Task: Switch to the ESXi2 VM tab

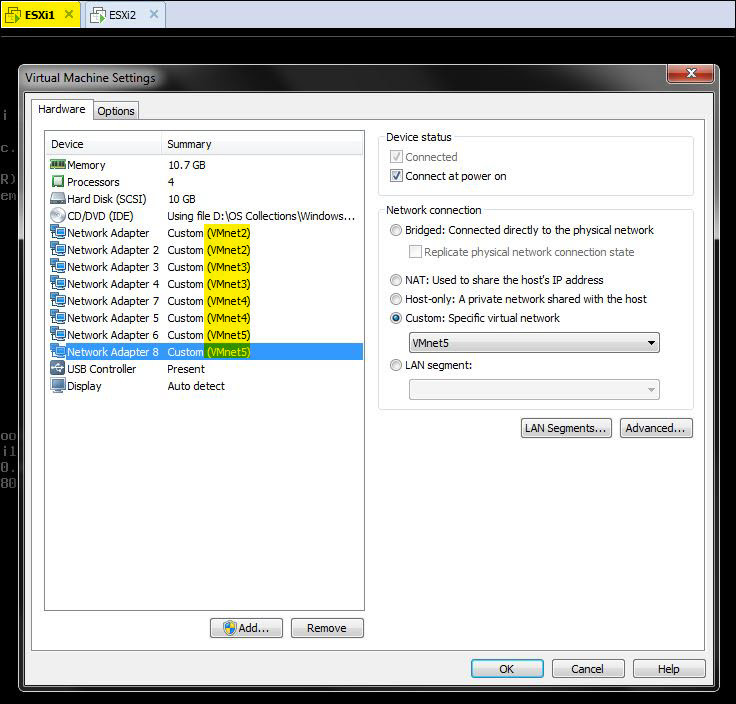Action: point(125,15)
